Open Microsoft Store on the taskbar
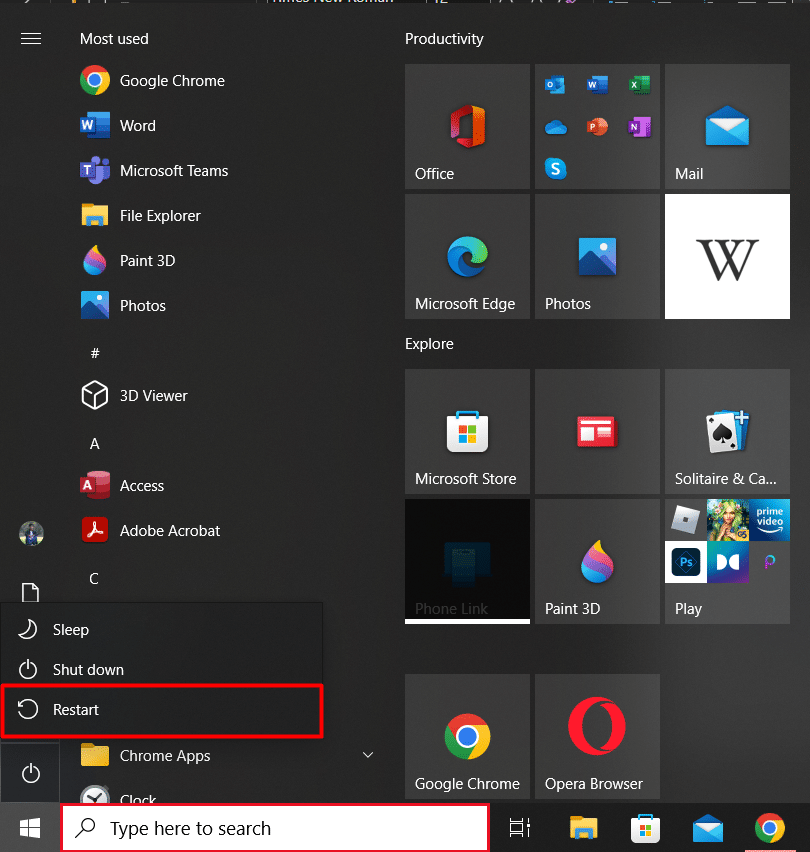 645,828
